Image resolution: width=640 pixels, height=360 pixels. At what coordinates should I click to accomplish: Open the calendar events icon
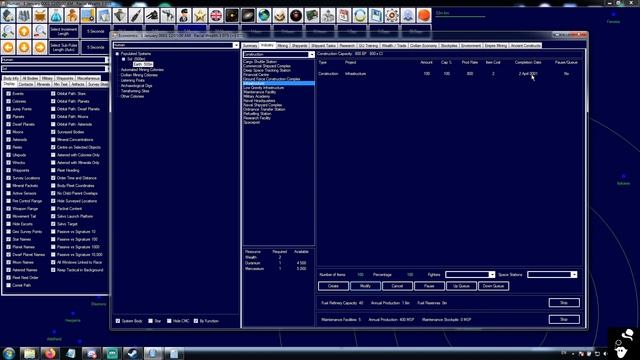344,16
